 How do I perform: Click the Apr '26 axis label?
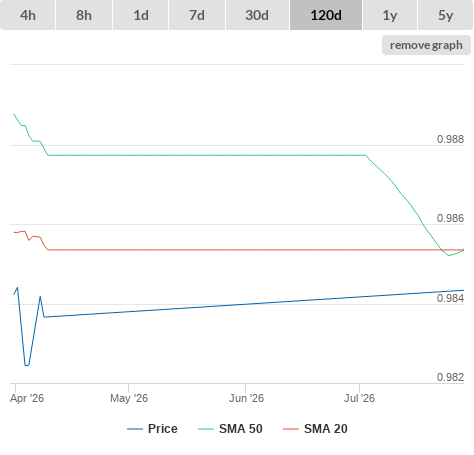(x=27, y=398)
